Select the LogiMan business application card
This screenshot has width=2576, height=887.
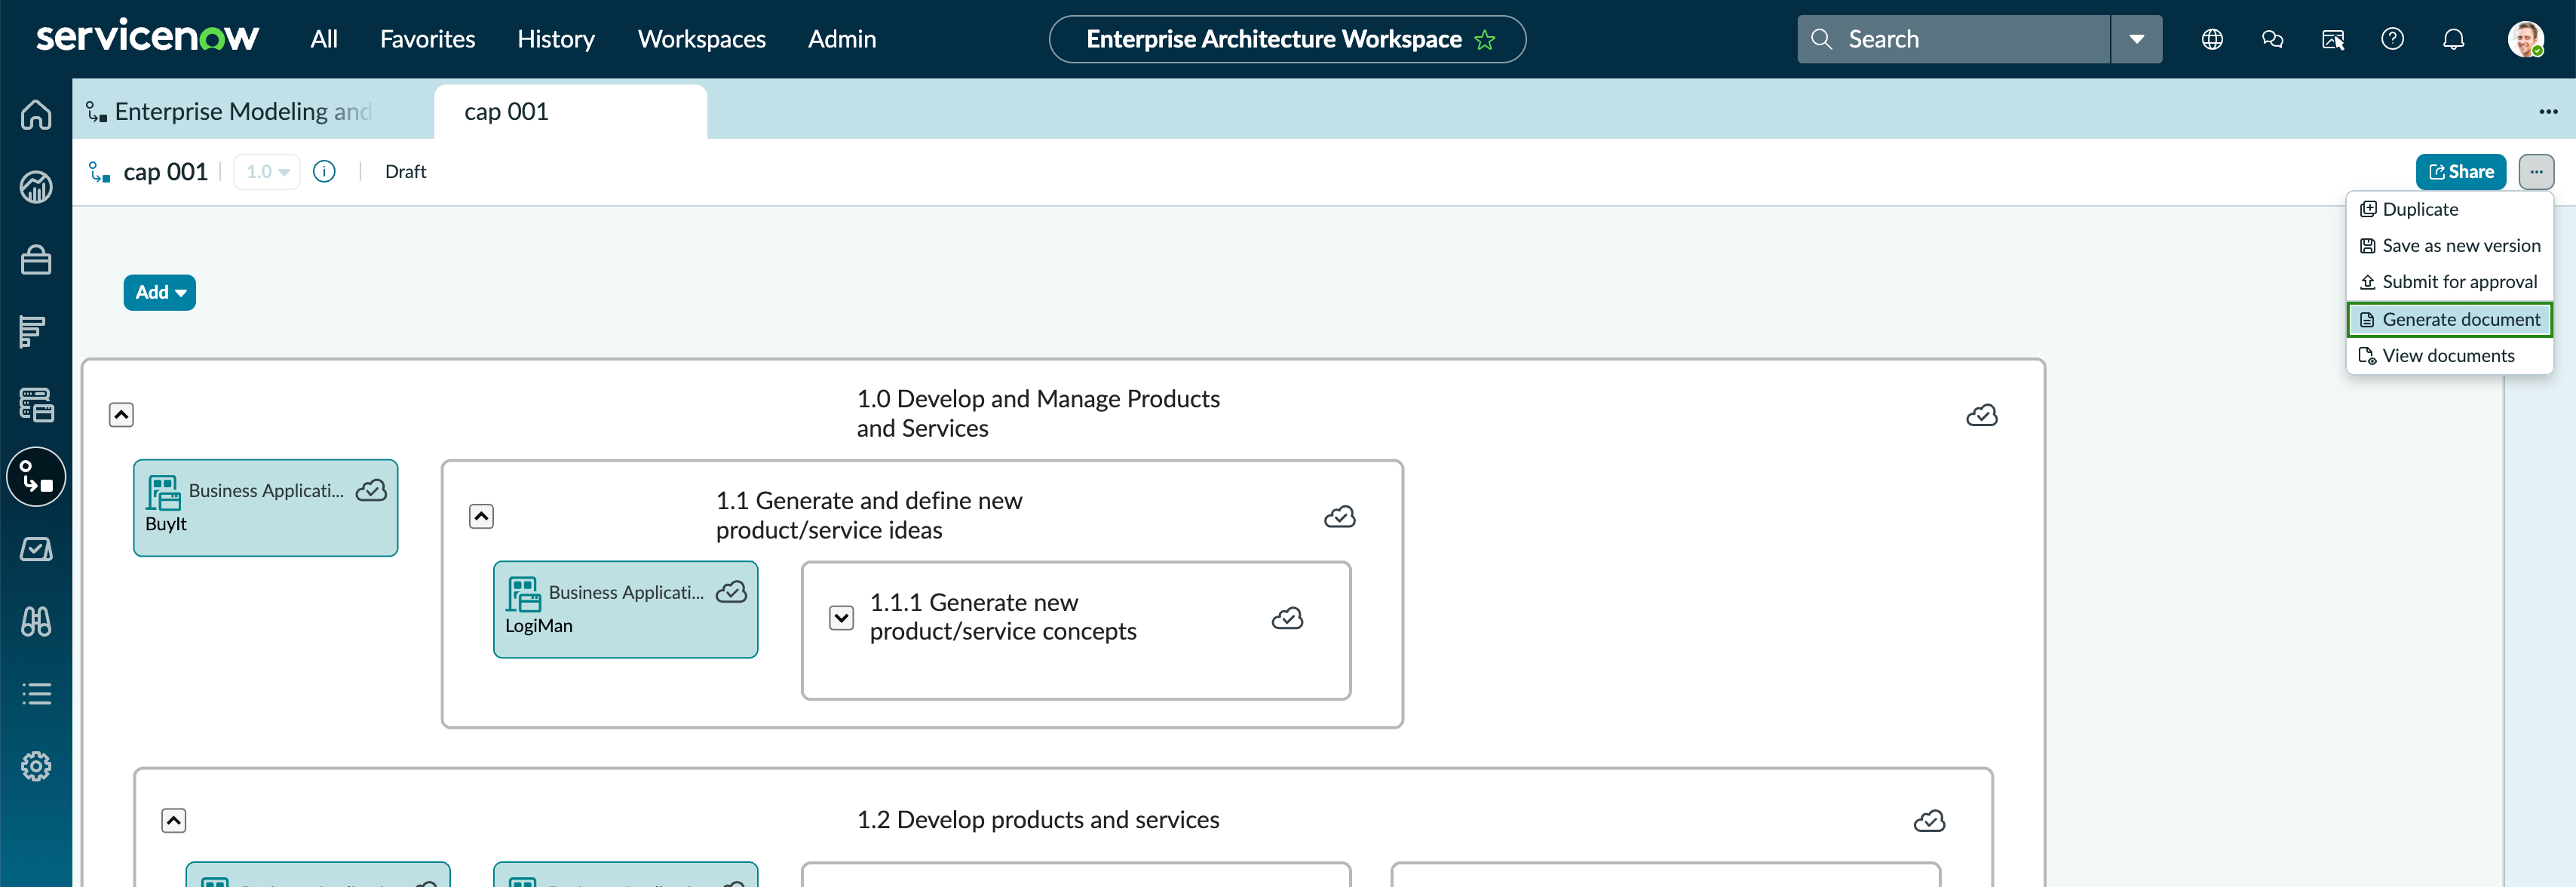click(x=625, y=609)
